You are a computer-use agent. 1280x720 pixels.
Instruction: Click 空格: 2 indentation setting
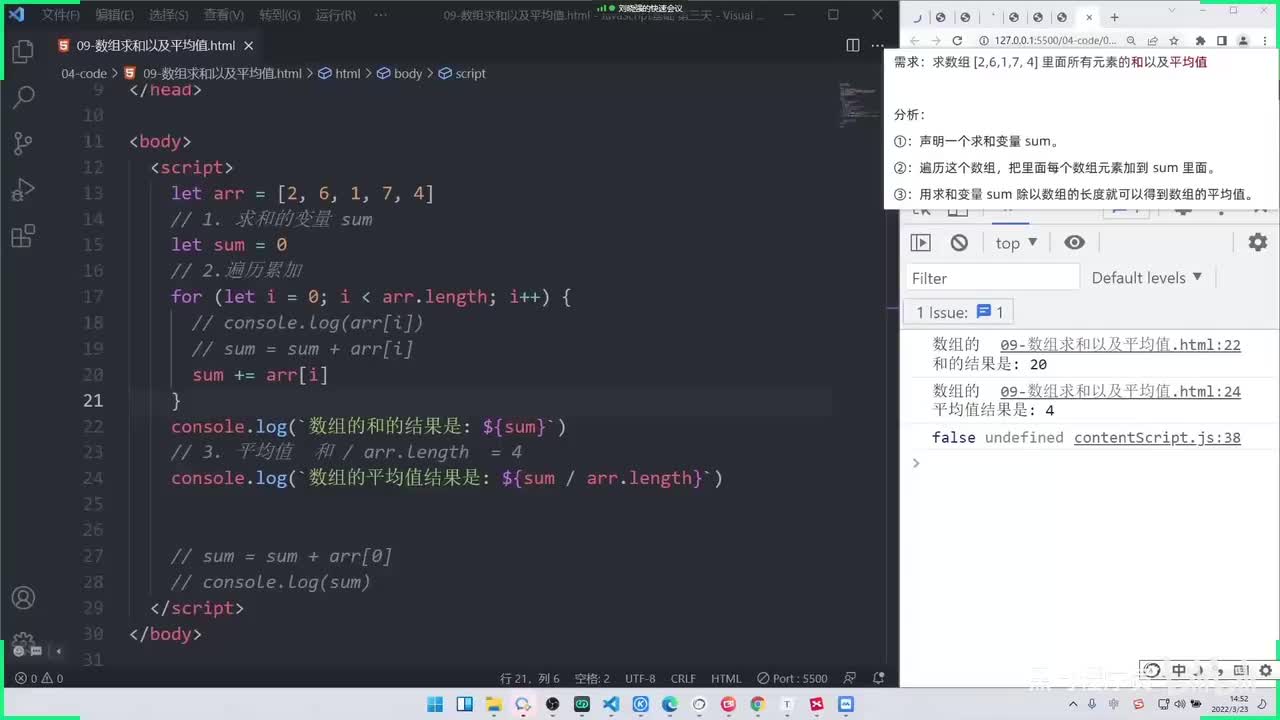coord(592,678)
